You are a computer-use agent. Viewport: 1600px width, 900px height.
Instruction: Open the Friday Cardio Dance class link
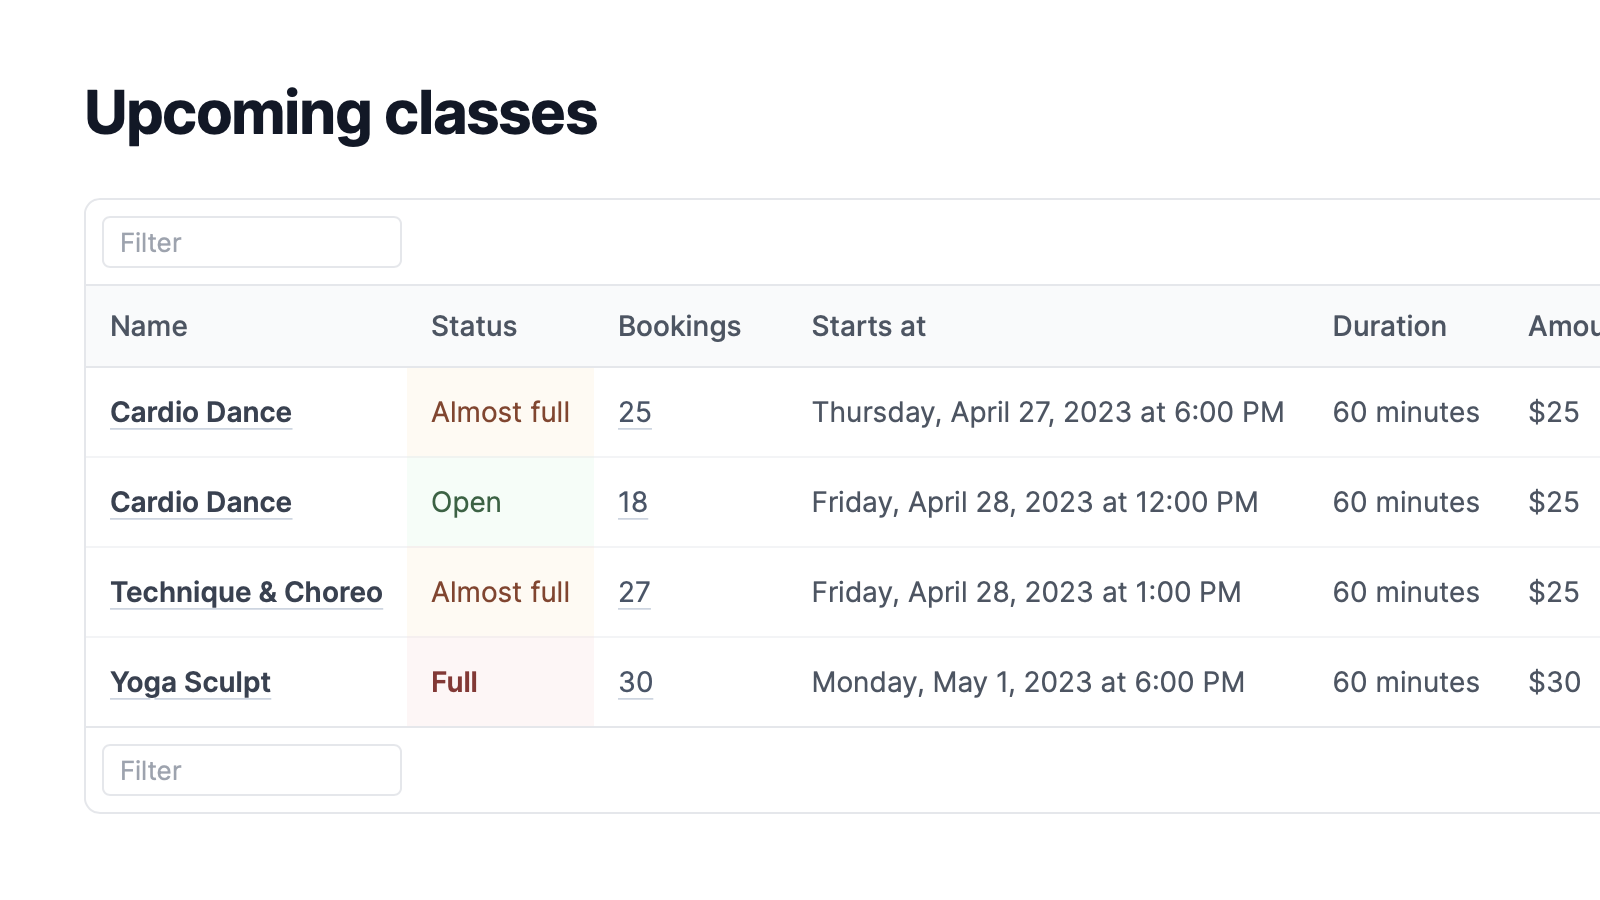(201, 502)
